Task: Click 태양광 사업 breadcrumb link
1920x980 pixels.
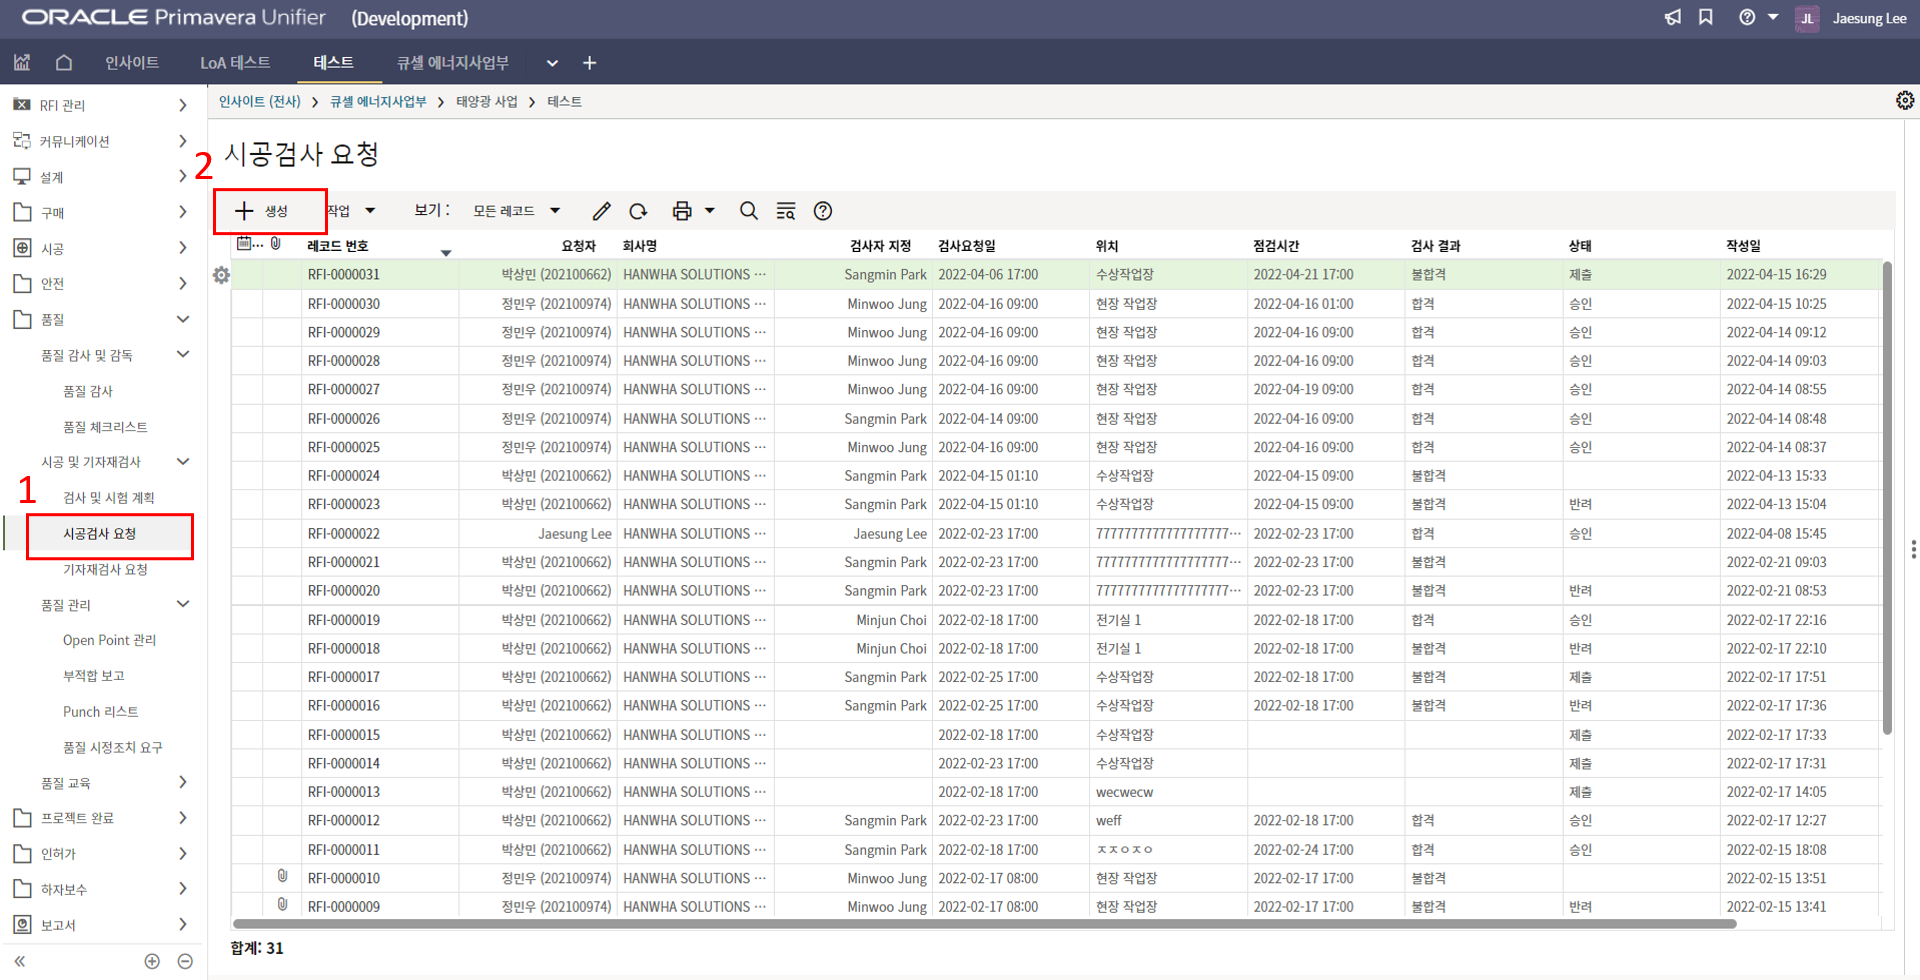Action: (x=487, y=102)
